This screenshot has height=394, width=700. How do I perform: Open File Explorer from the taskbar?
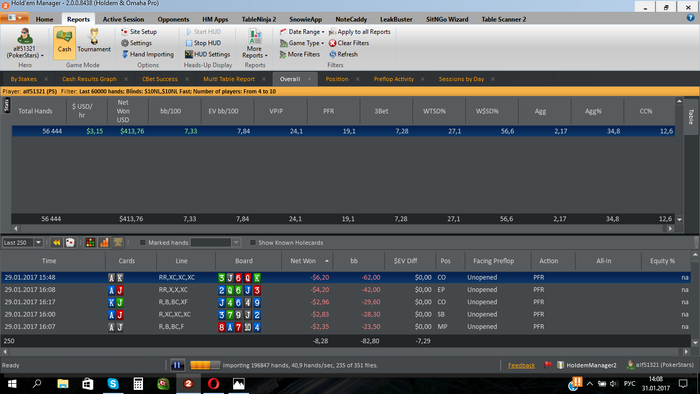coord(62,384)
